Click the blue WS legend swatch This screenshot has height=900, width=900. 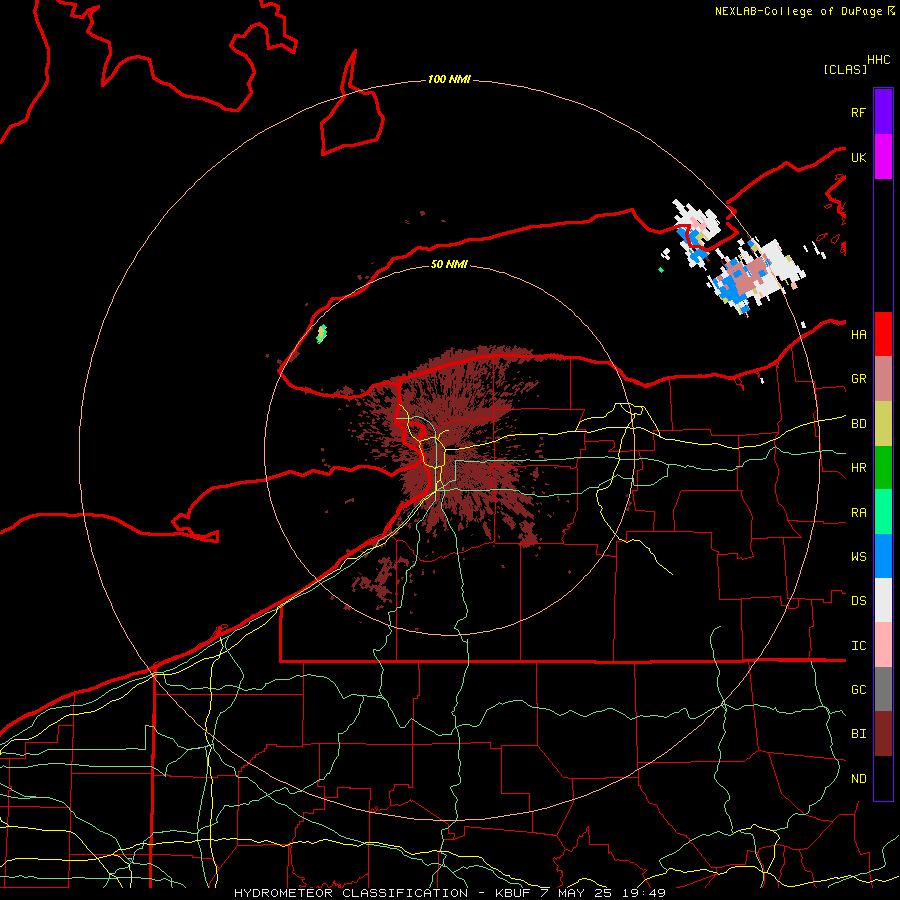click(883, 556)
